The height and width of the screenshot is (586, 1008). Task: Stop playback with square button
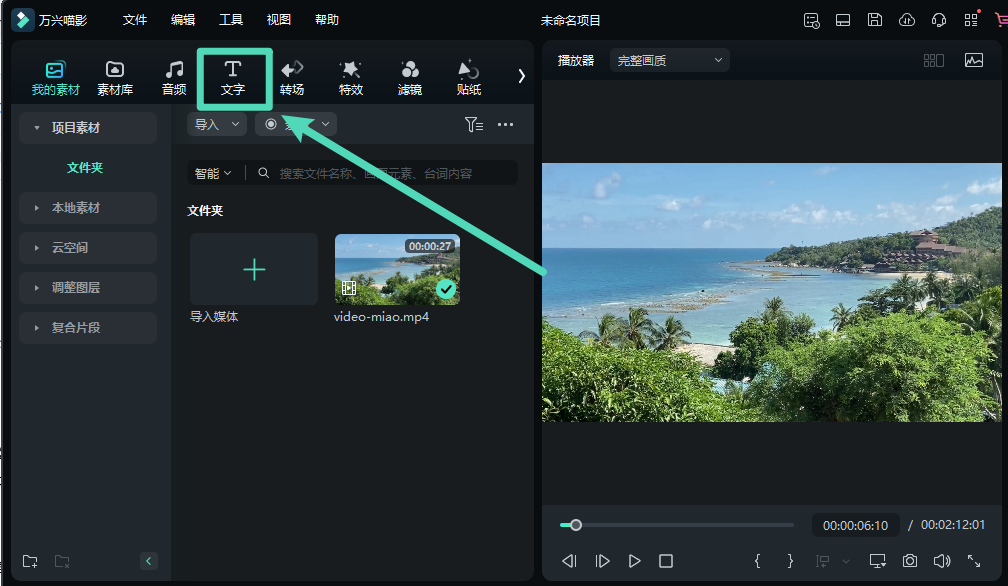(x=666, y=561)
